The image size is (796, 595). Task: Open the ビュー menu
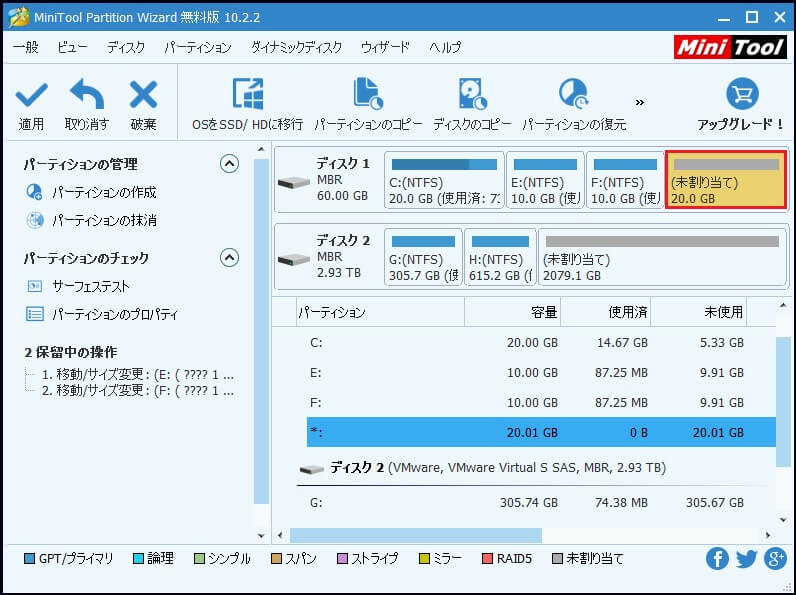click(x=72, y=47)
